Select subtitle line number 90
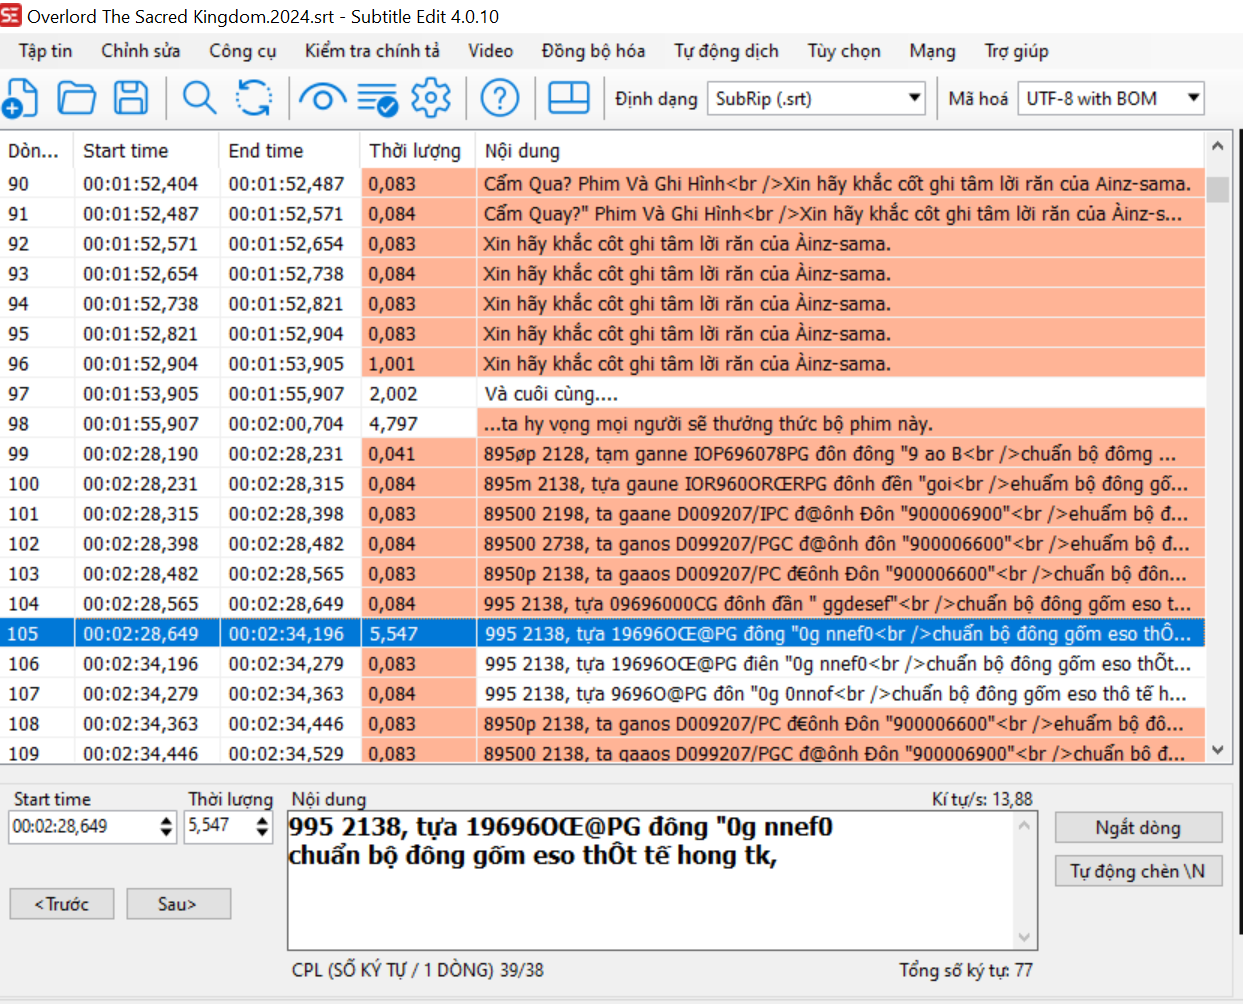 602,184
